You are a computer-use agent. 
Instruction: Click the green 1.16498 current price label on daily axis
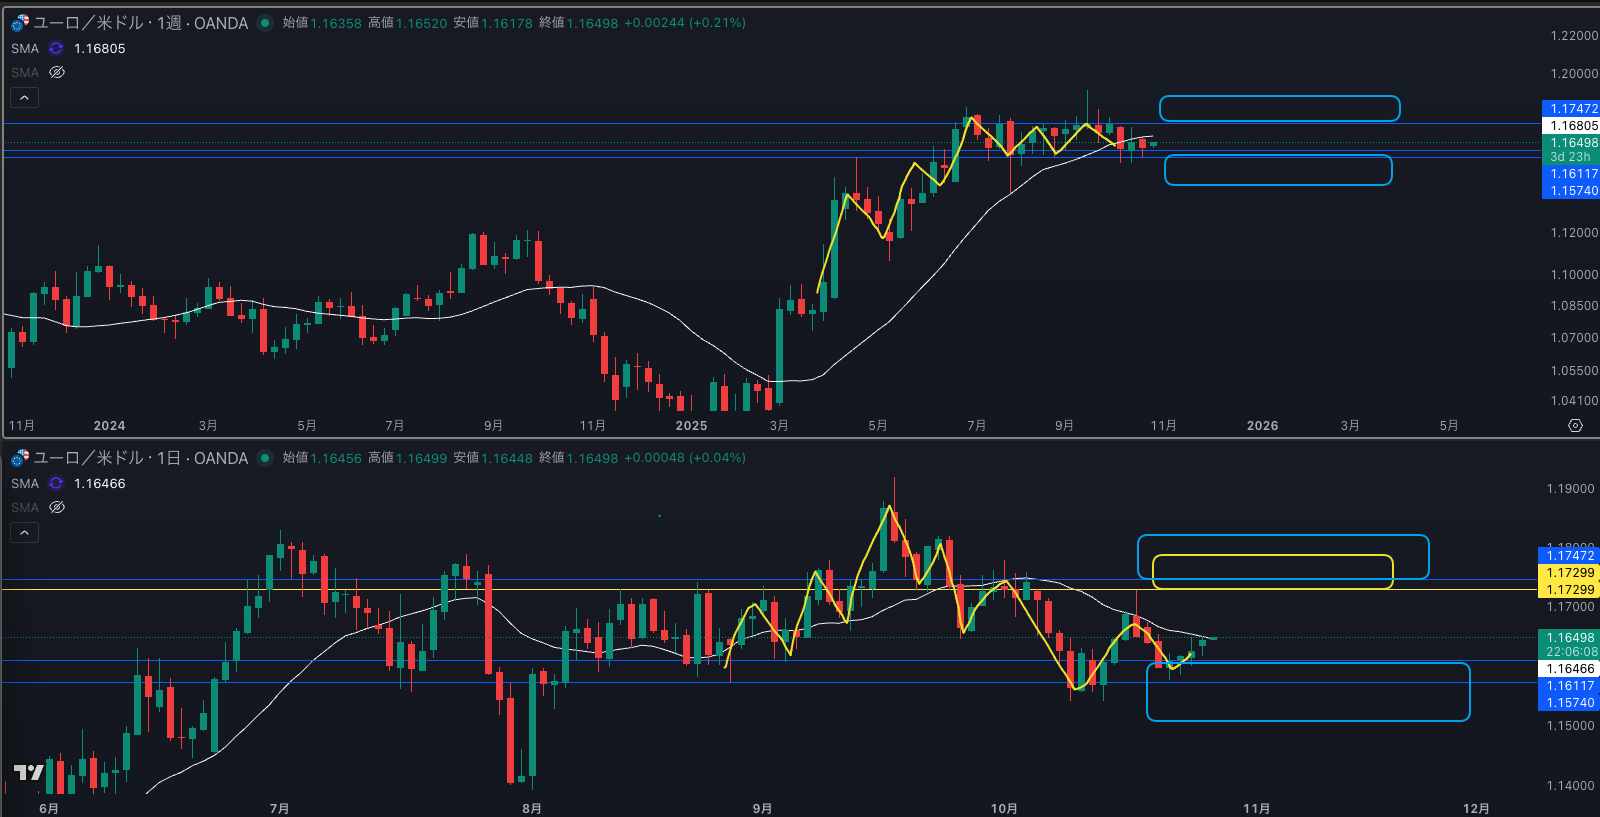[x=1569, y=638]
